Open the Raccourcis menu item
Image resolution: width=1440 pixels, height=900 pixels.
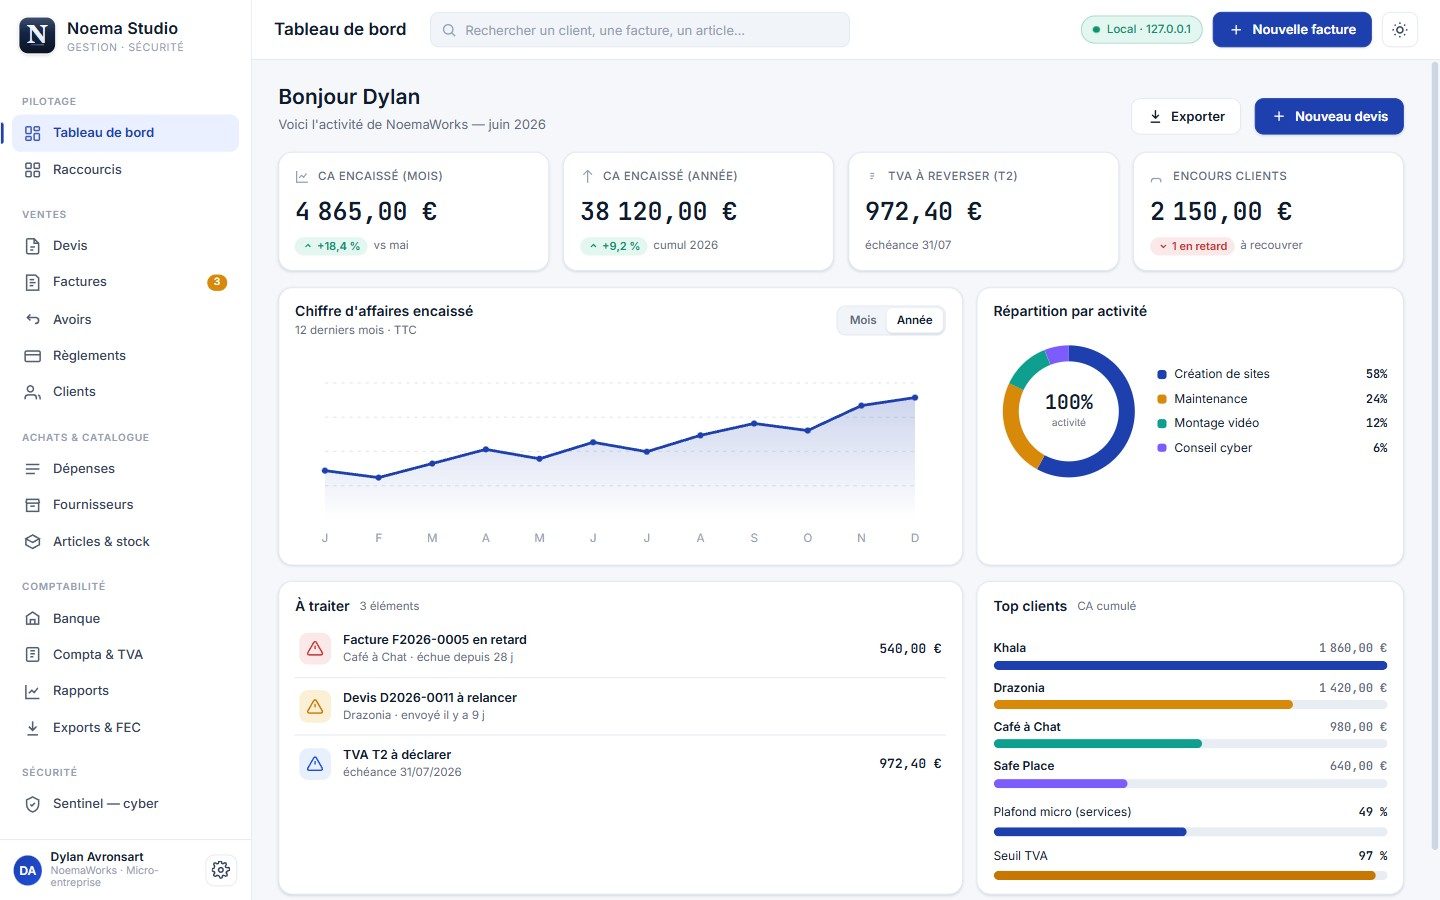(125, 170)
